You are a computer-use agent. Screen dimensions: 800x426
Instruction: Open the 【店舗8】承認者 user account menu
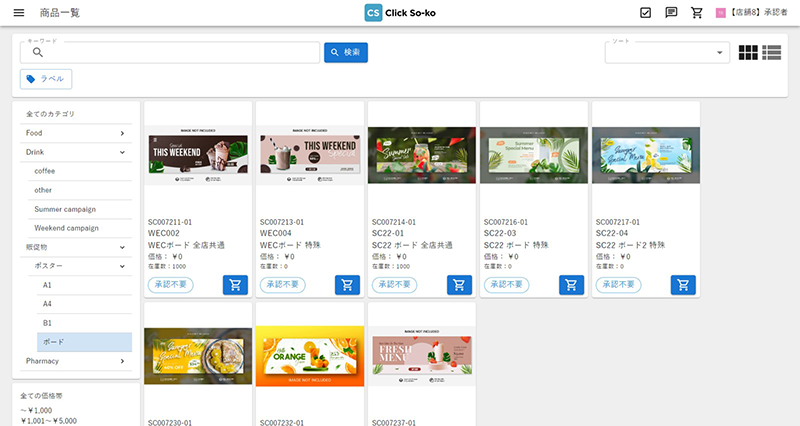point(752,13)
